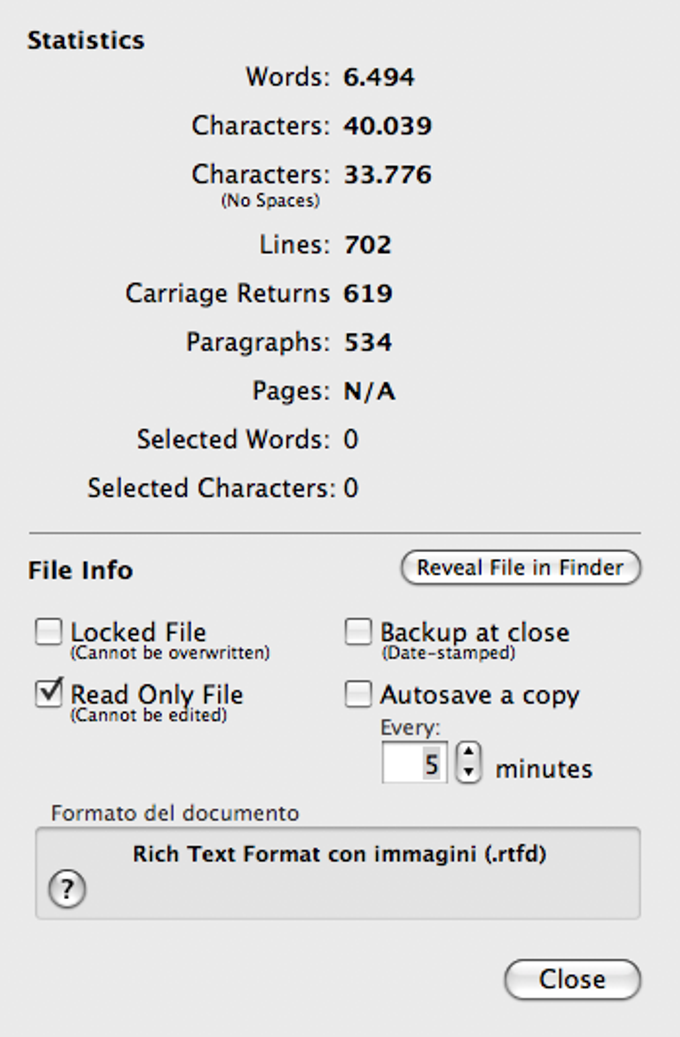
Task: Close the statistics dialog
Action: pyautogui.click(x=572, y=980)
